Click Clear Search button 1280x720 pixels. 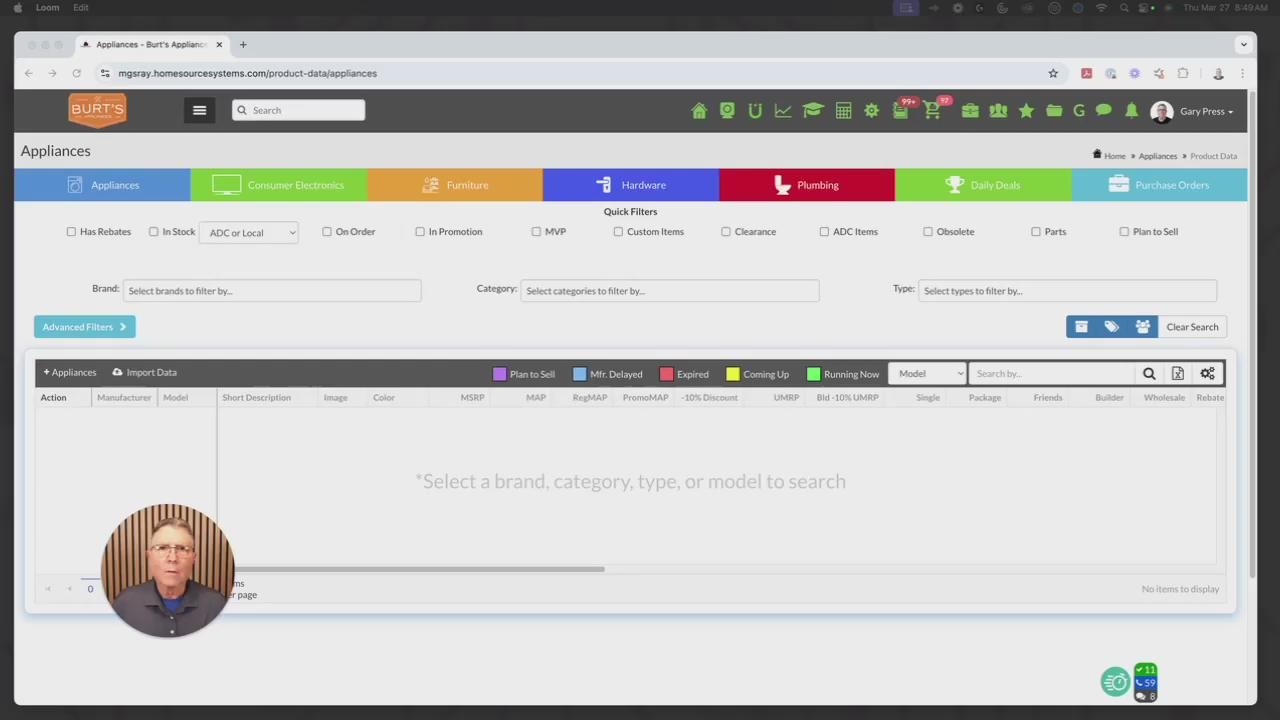click(x=1192, y=327)
